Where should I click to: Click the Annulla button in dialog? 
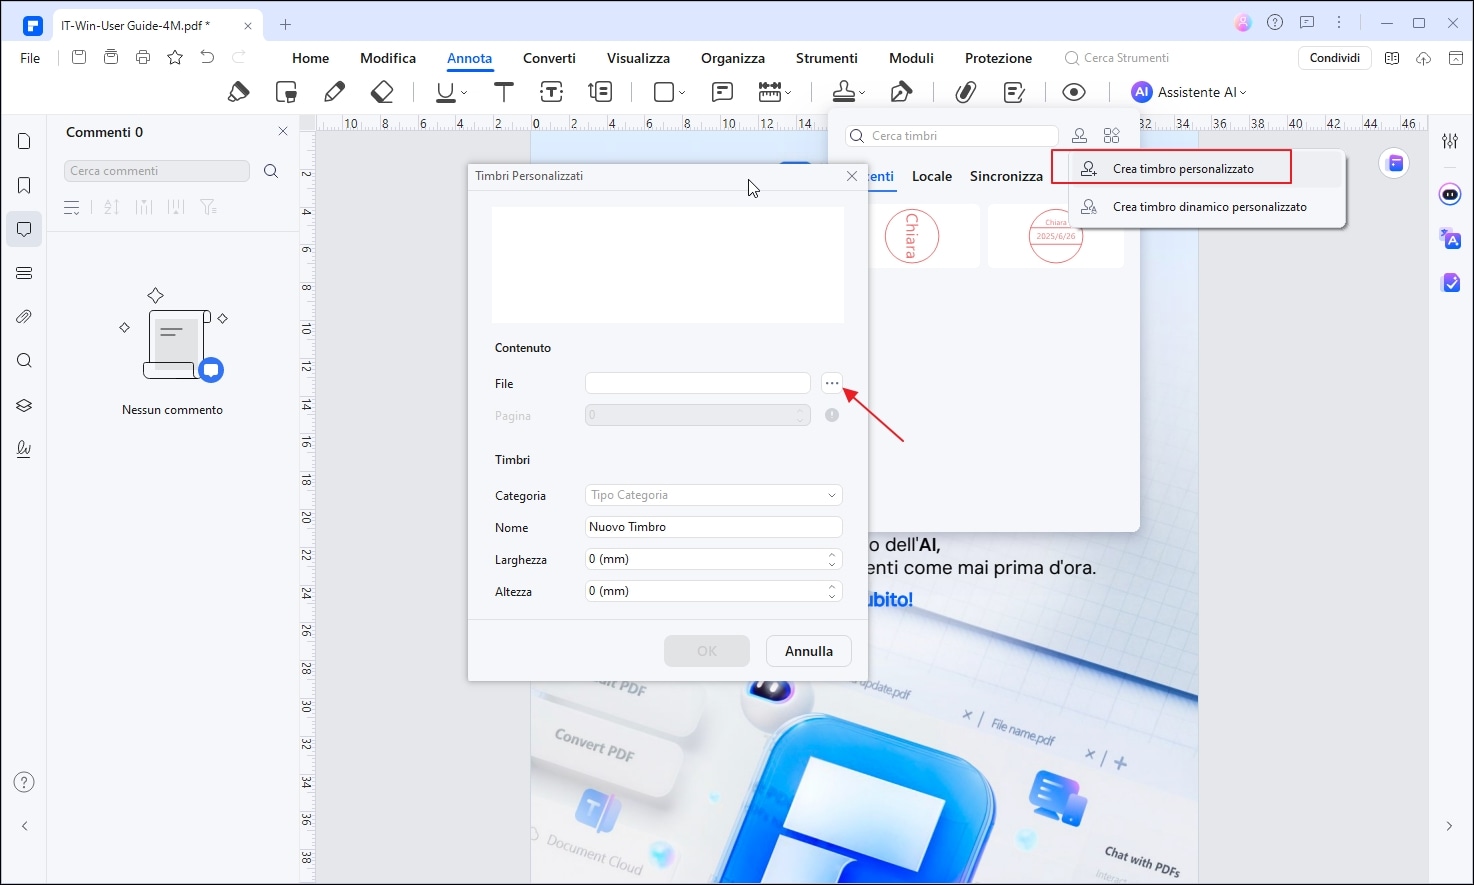click(809, 651)
